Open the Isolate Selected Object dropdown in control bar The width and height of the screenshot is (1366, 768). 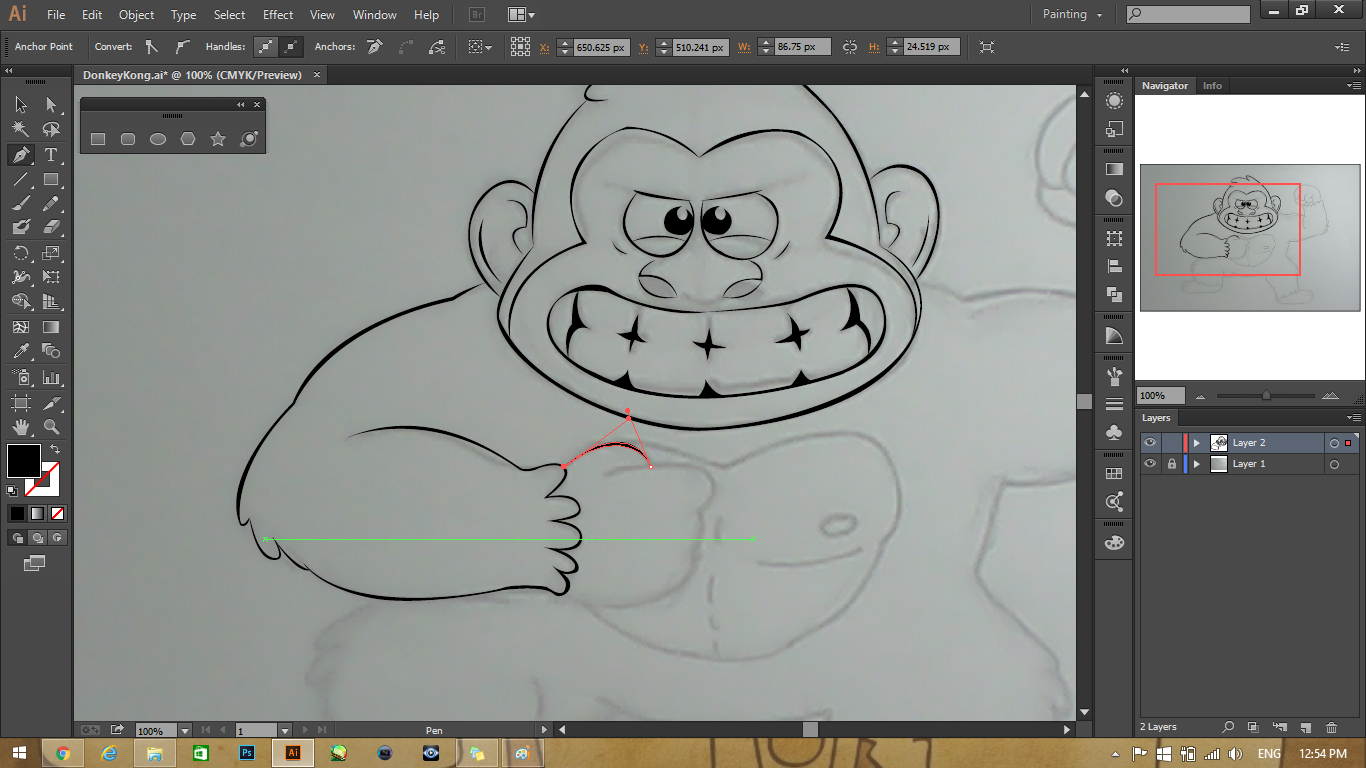(x=481, y=47)
